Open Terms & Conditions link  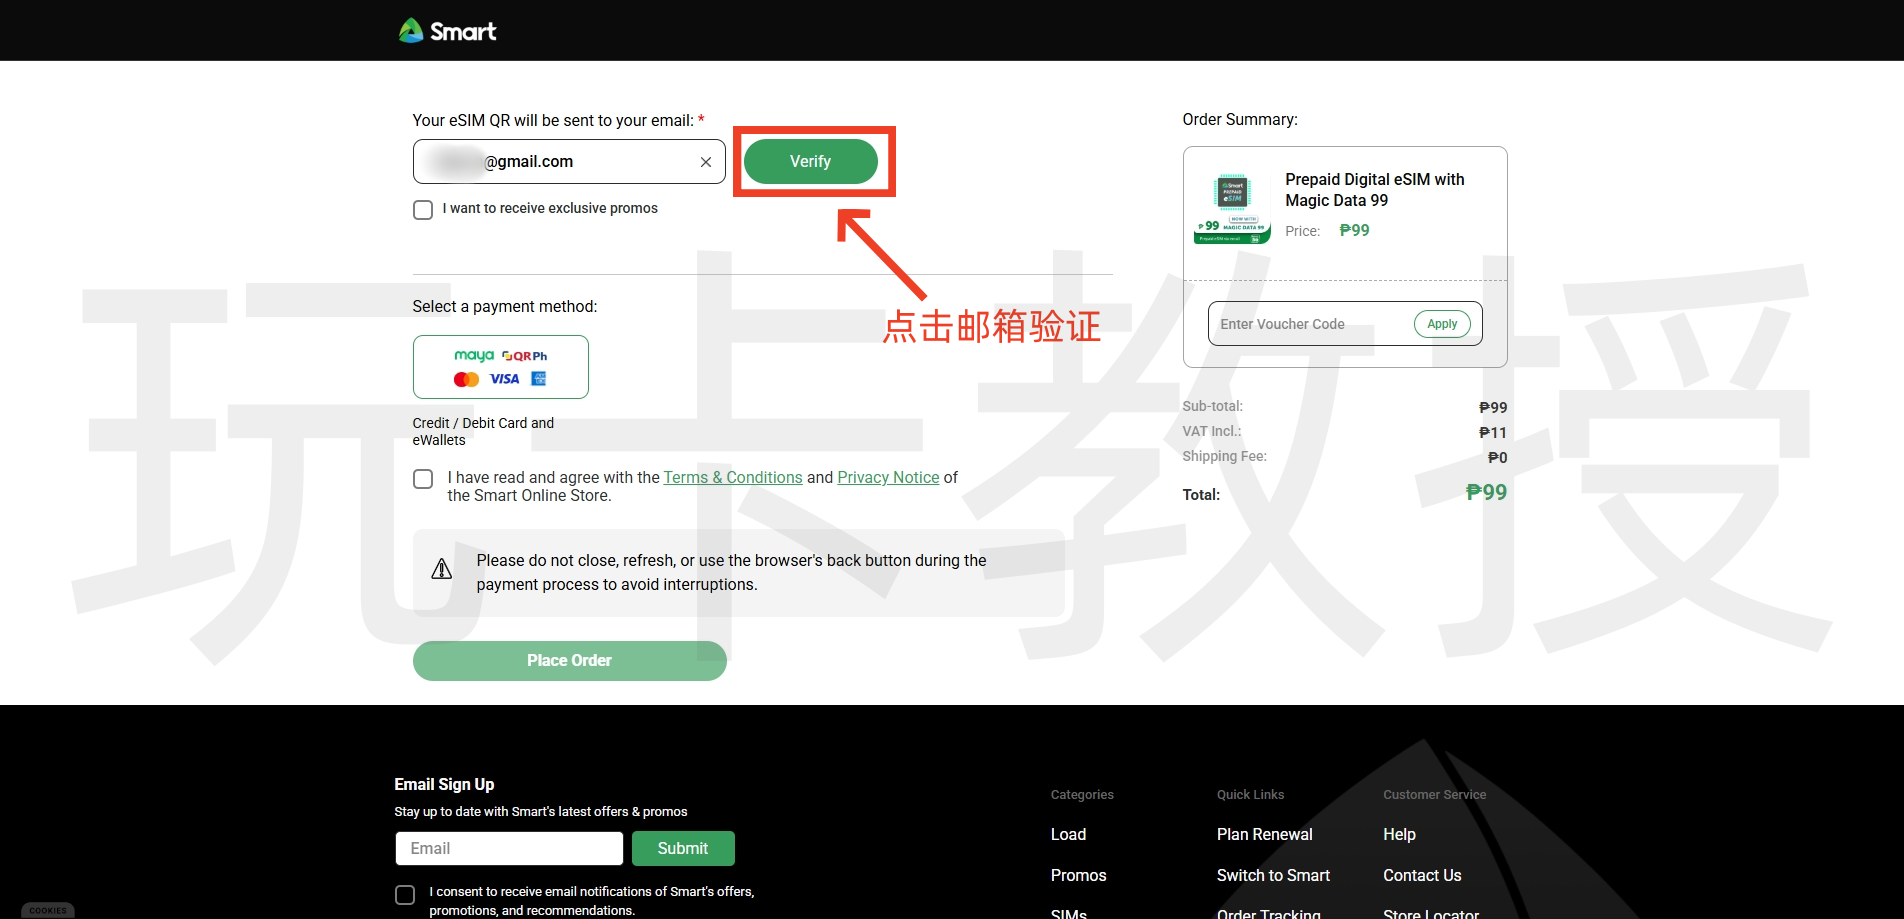pos(733,477)
